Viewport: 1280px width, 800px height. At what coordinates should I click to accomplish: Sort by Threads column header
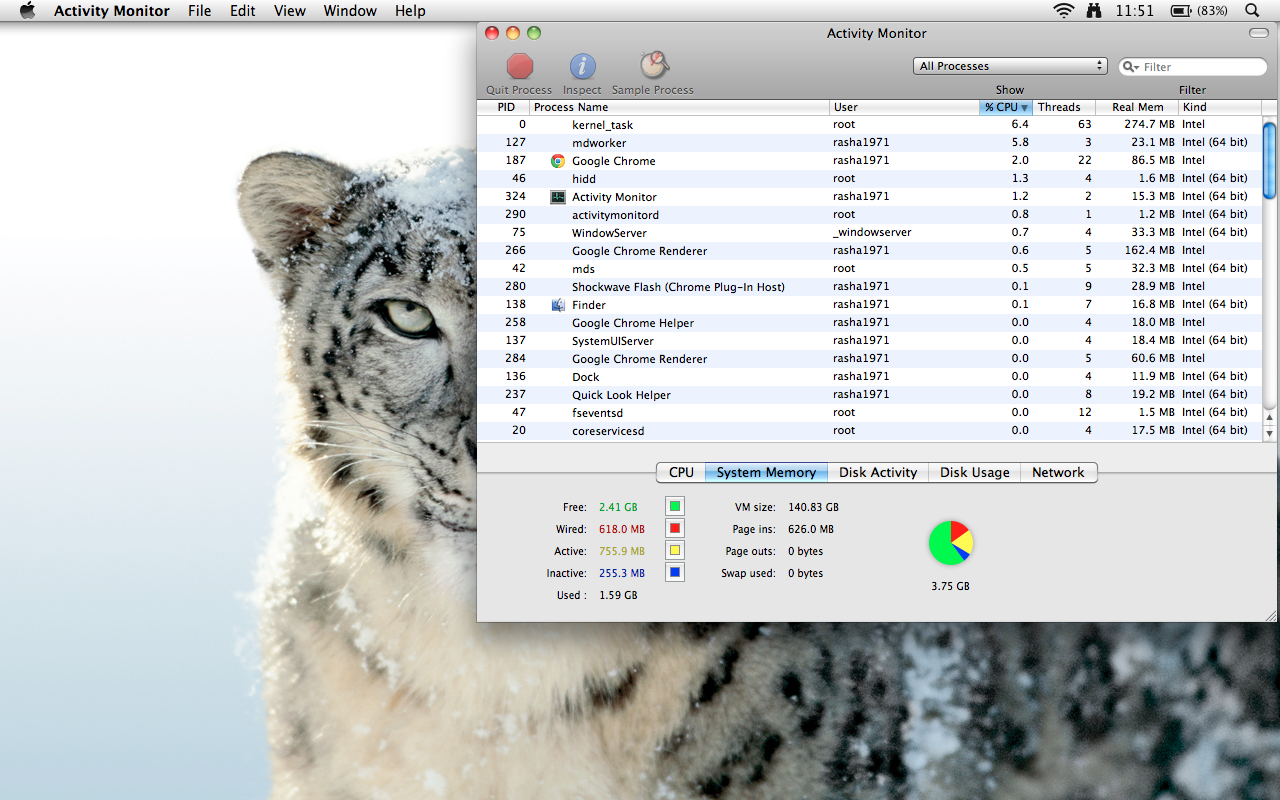tap(1063, 107)
